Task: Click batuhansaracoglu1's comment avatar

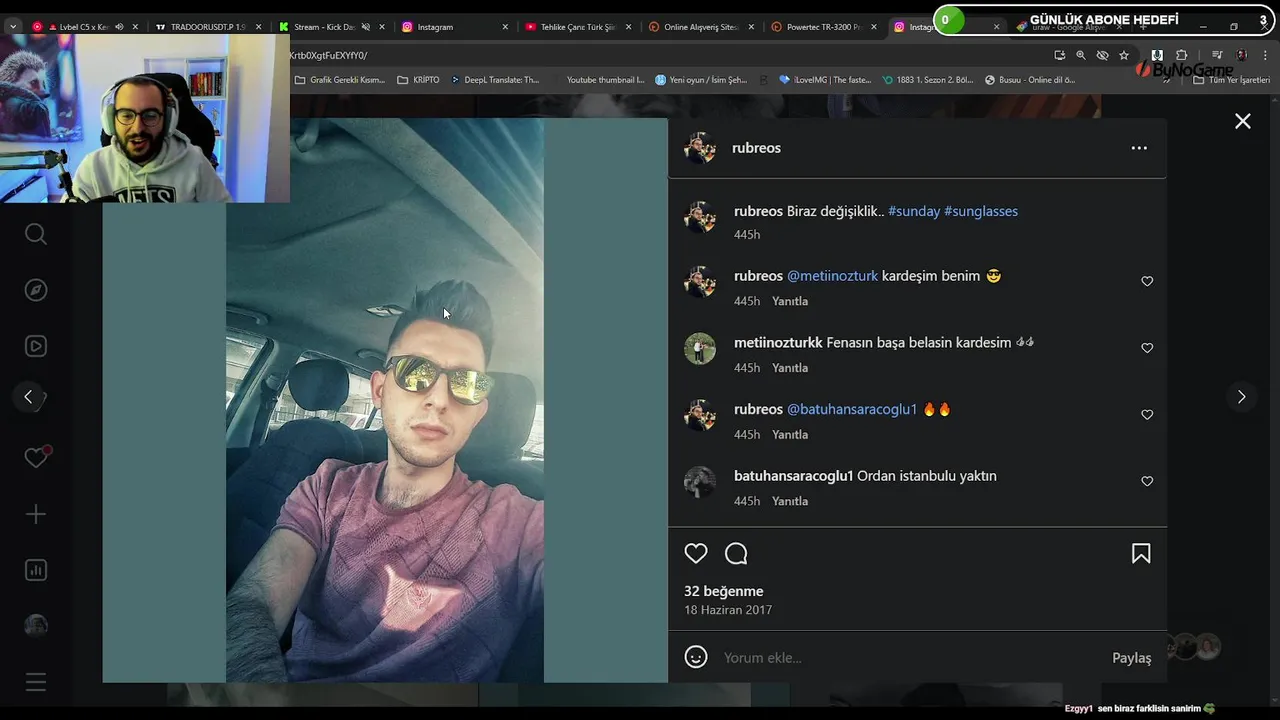Action: tap(700, 482)
